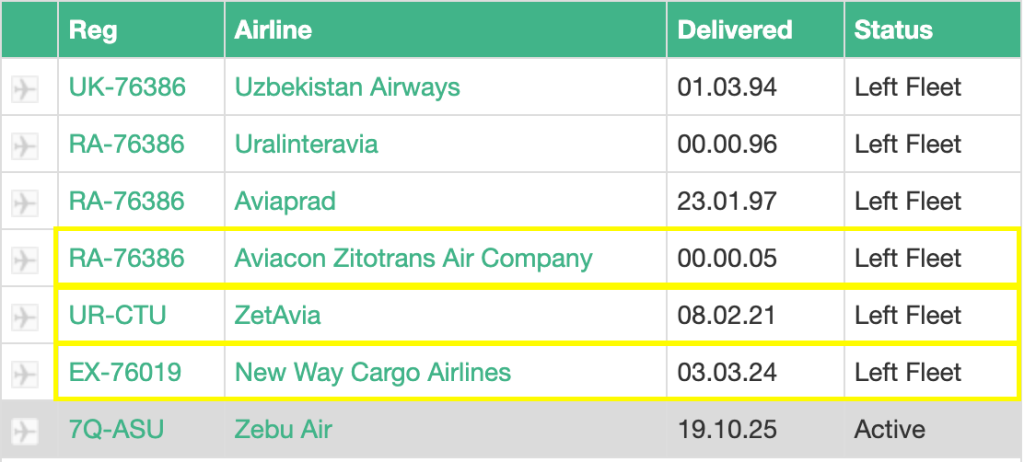Open the Zebu Air airline link
1024x462 pixels.
tap(283, 429)
